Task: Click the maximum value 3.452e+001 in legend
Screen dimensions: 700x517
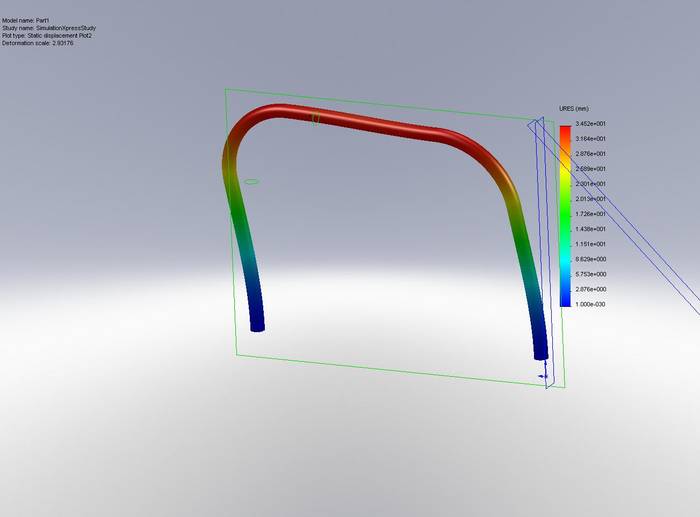Action: [590, 124]
